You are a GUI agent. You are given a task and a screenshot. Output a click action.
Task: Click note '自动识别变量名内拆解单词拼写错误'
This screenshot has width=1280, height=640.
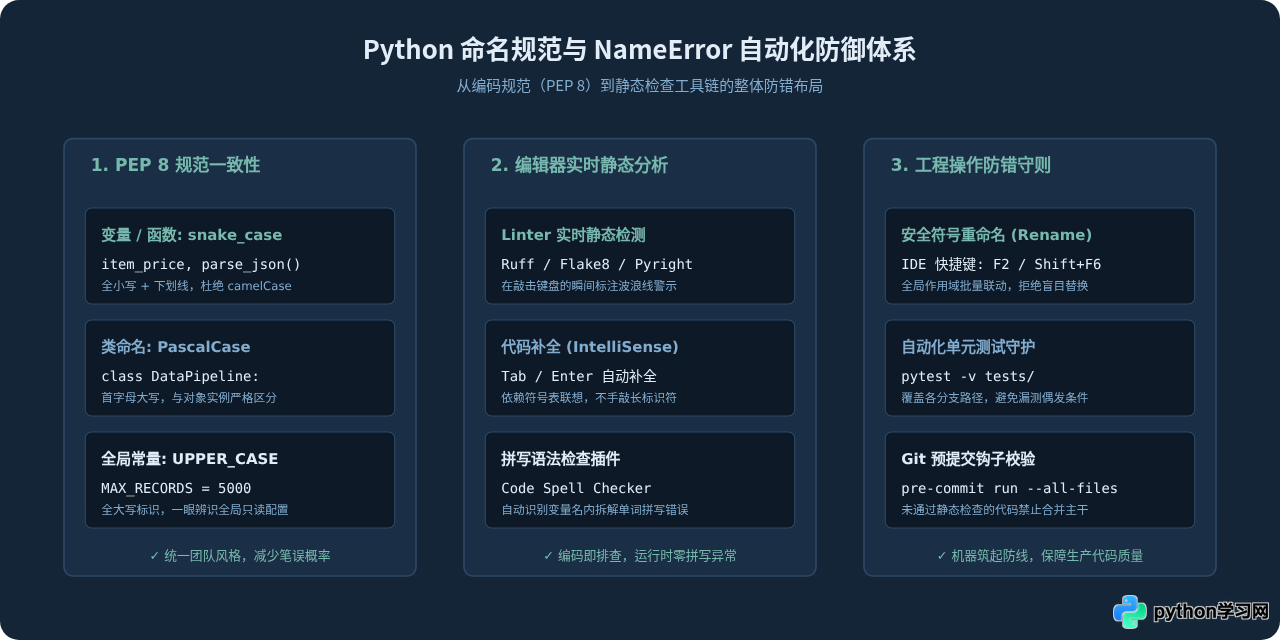pos(595,510)
